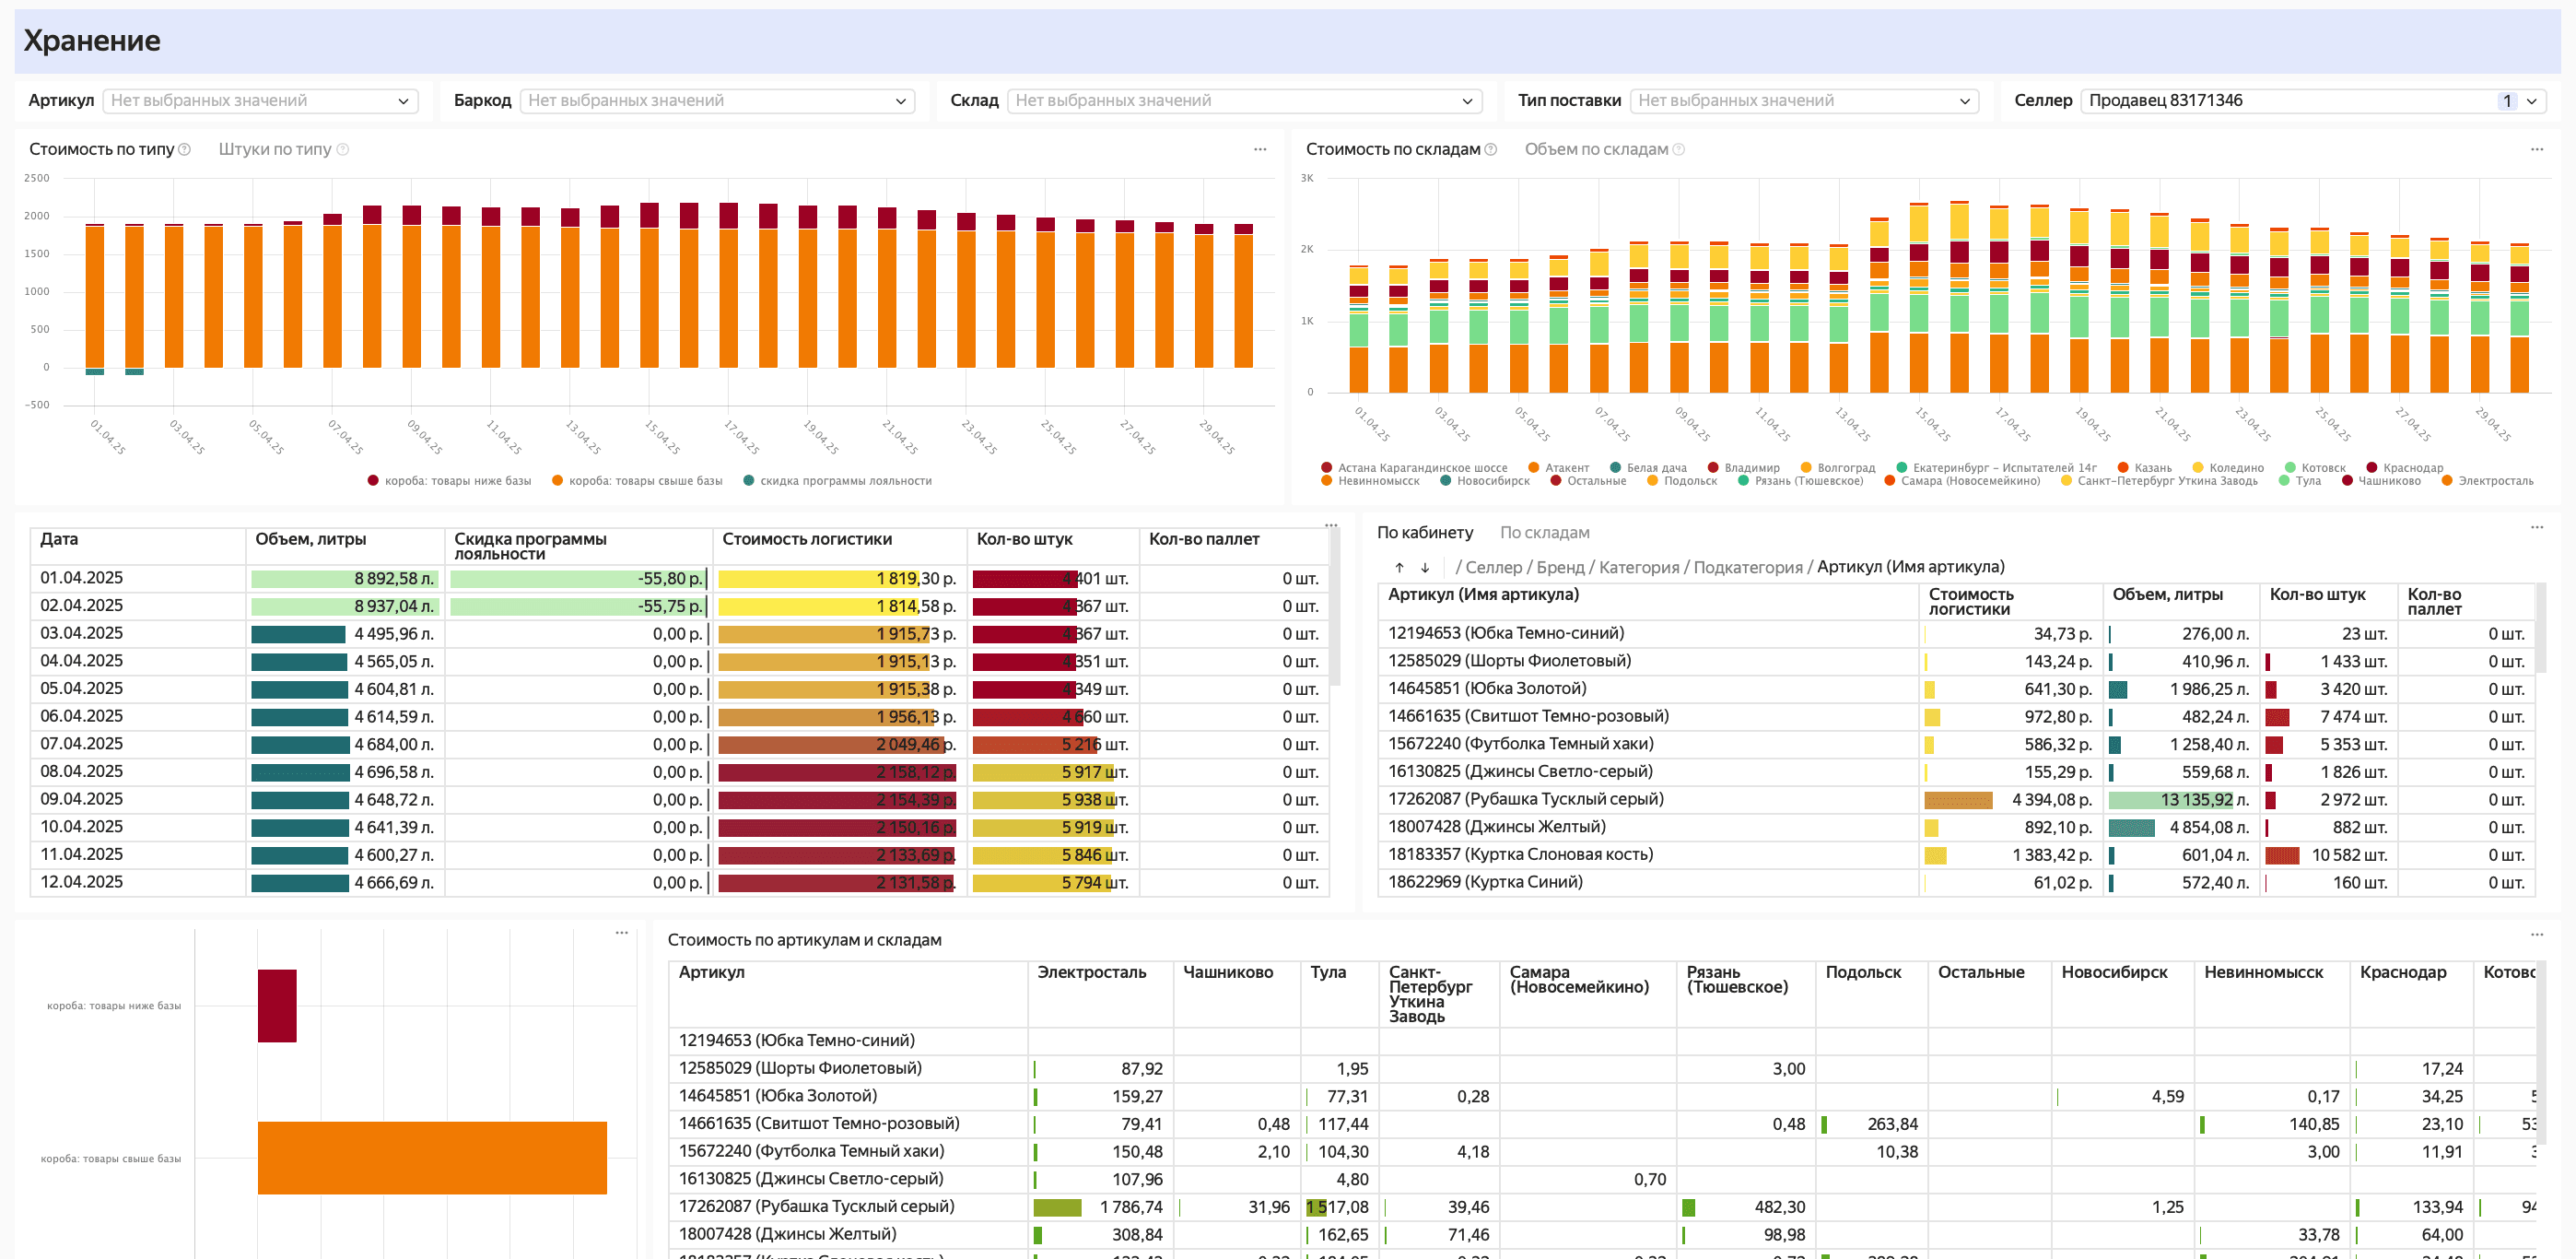The image size is (2576, 1259).
Task: Show hint icon for Объем по складам
Action: pyautogui.click(x=1679, y=150)
